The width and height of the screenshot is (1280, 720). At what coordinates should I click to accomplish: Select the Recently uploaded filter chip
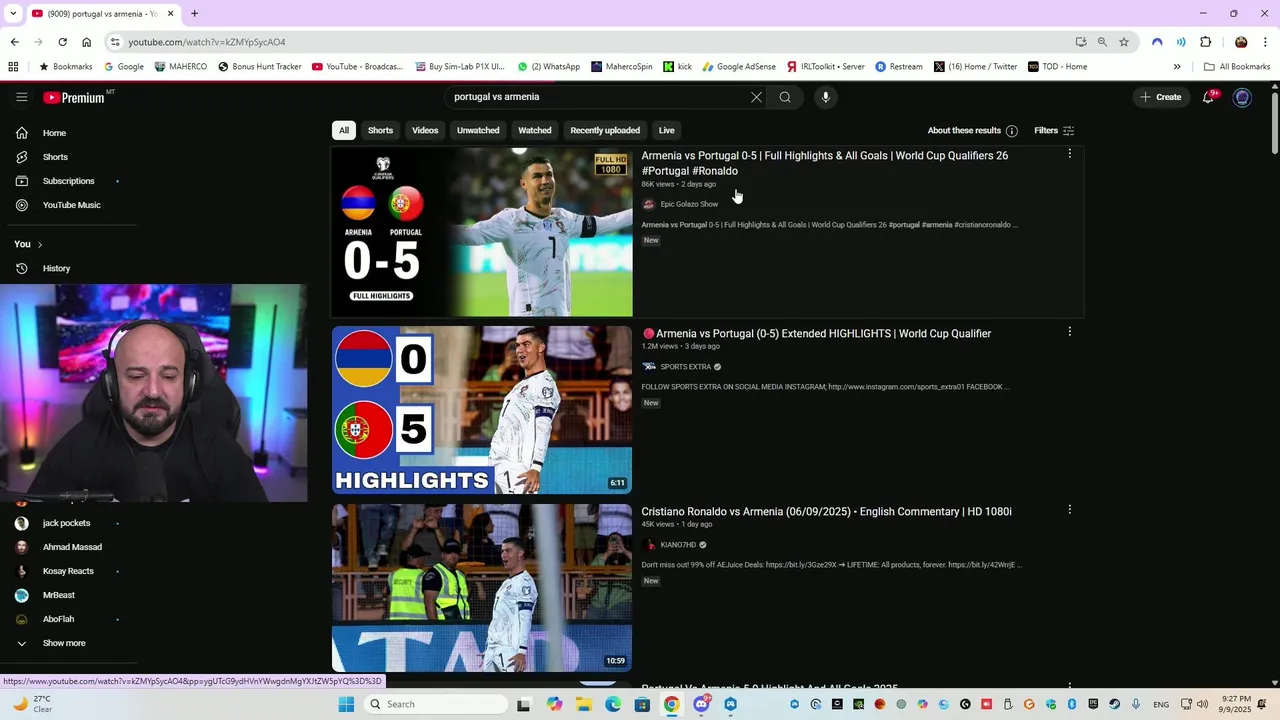pyautogui.click(x=605, y=130)
